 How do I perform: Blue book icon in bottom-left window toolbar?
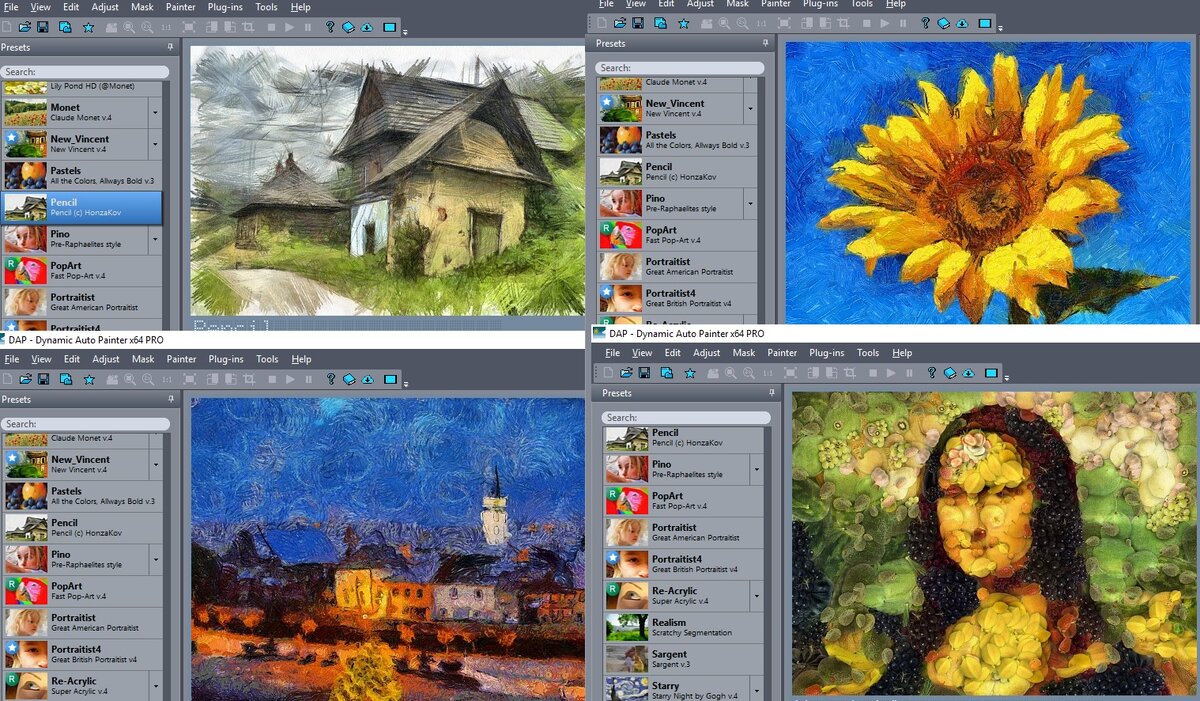349,379
